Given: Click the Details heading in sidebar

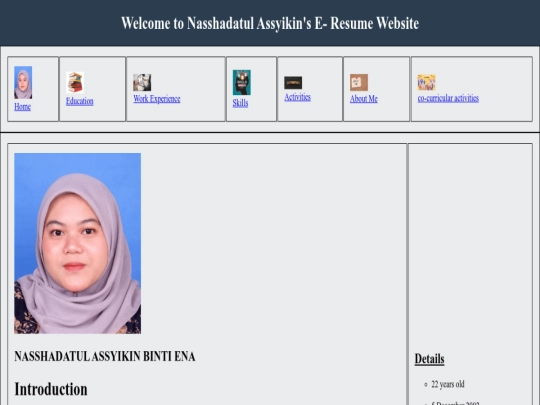Looking at the screenshot, I should 429,359.
